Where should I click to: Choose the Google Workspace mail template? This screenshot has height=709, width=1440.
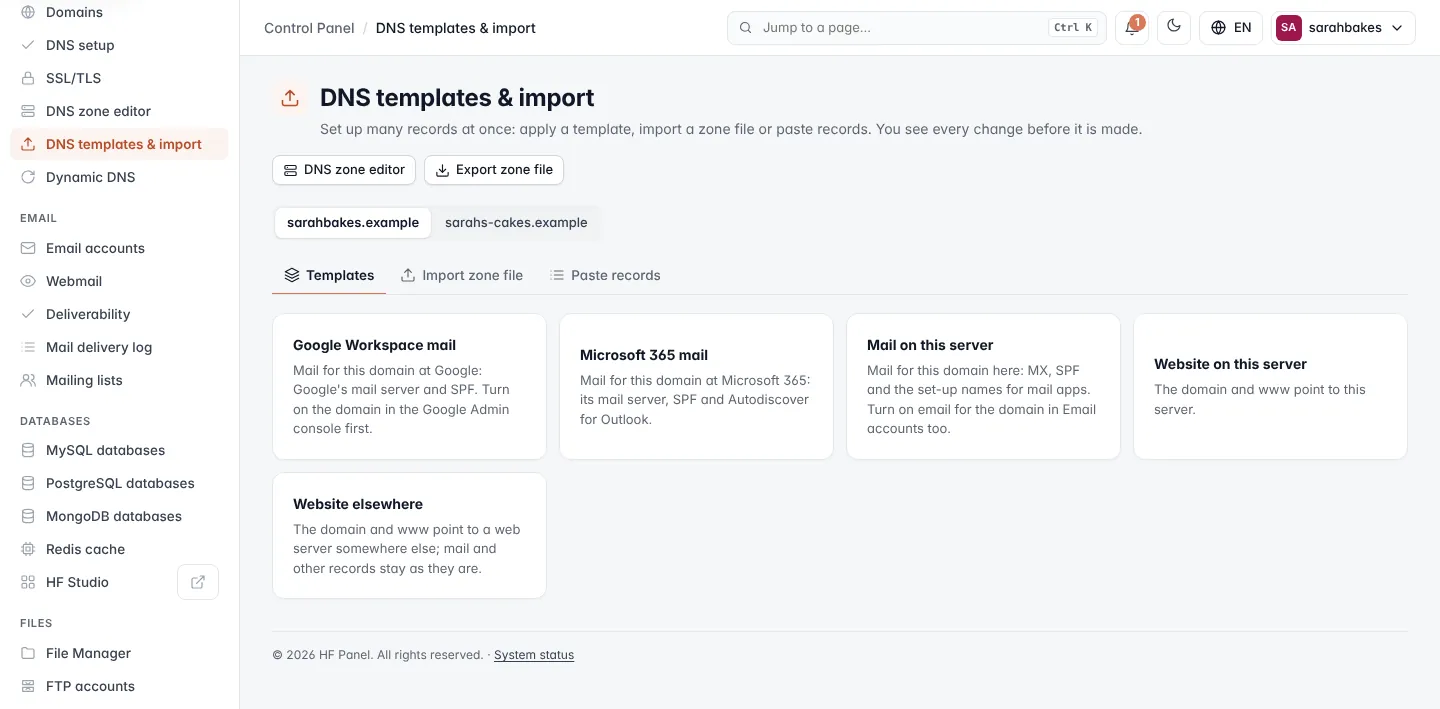coord(409,387)
